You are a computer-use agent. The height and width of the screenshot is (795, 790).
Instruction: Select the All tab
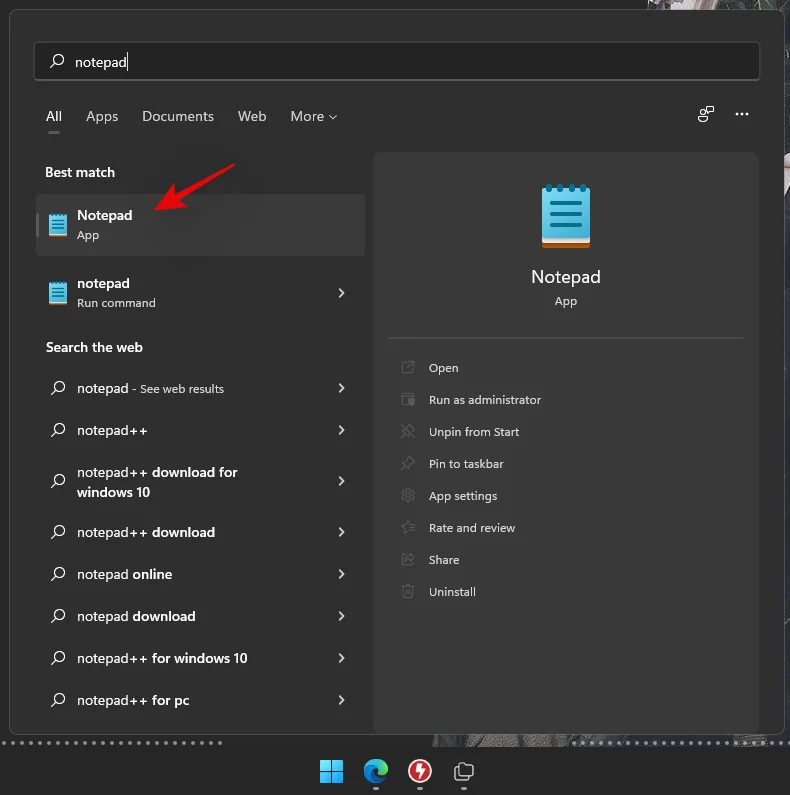54,116
